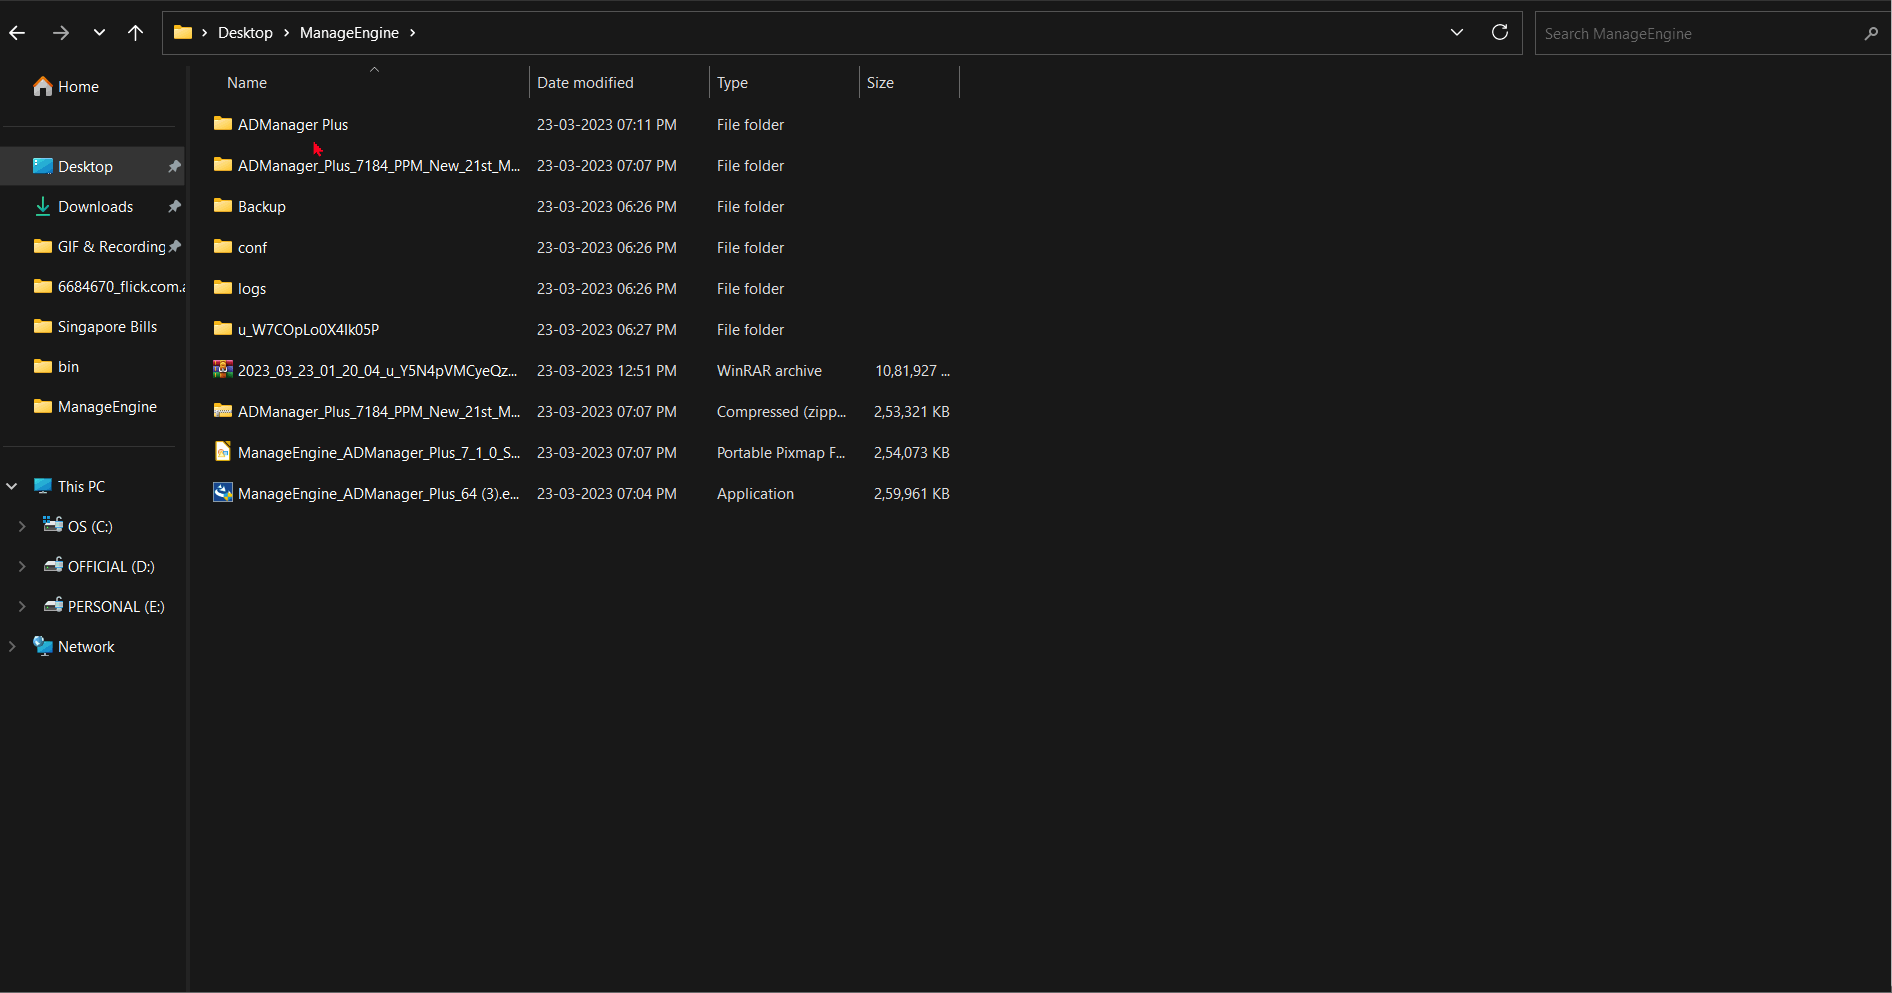Screen dimensions: 1892x993
Task: Select the logs folder icon
Action: click(223, 288)
